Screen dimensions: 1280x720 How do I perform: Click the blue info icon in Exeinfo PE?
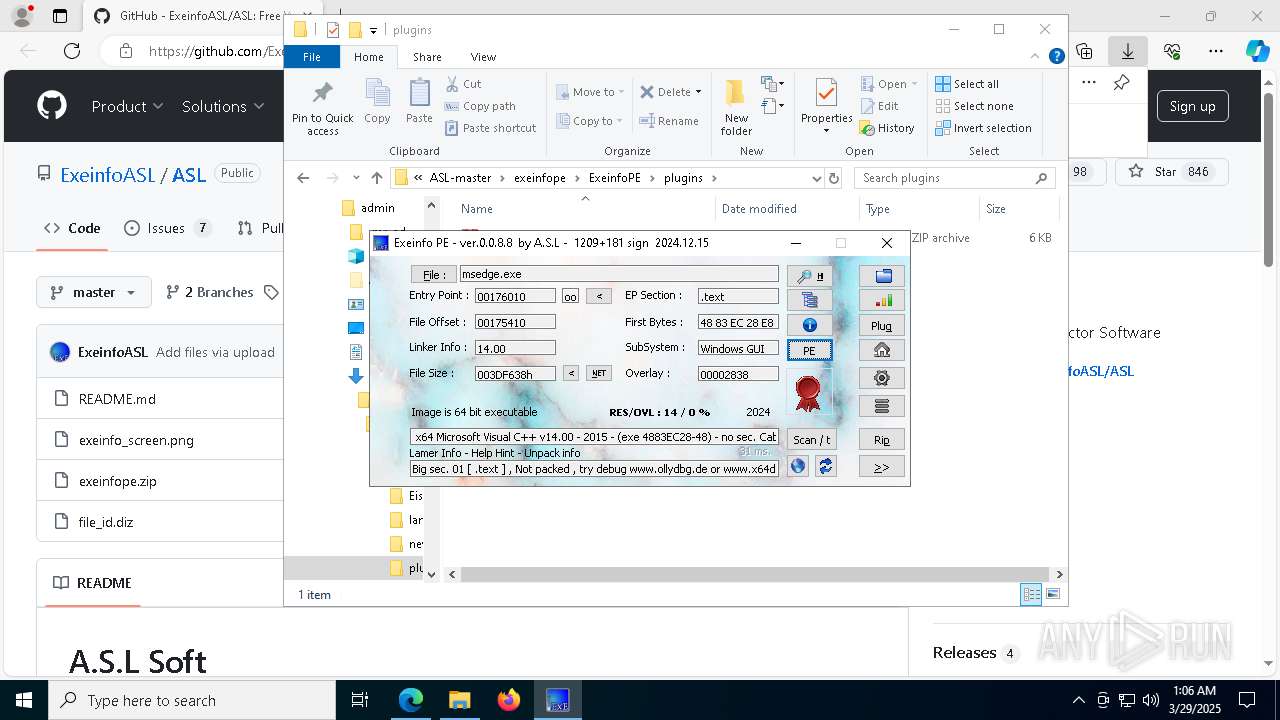(x=809, y=325)
